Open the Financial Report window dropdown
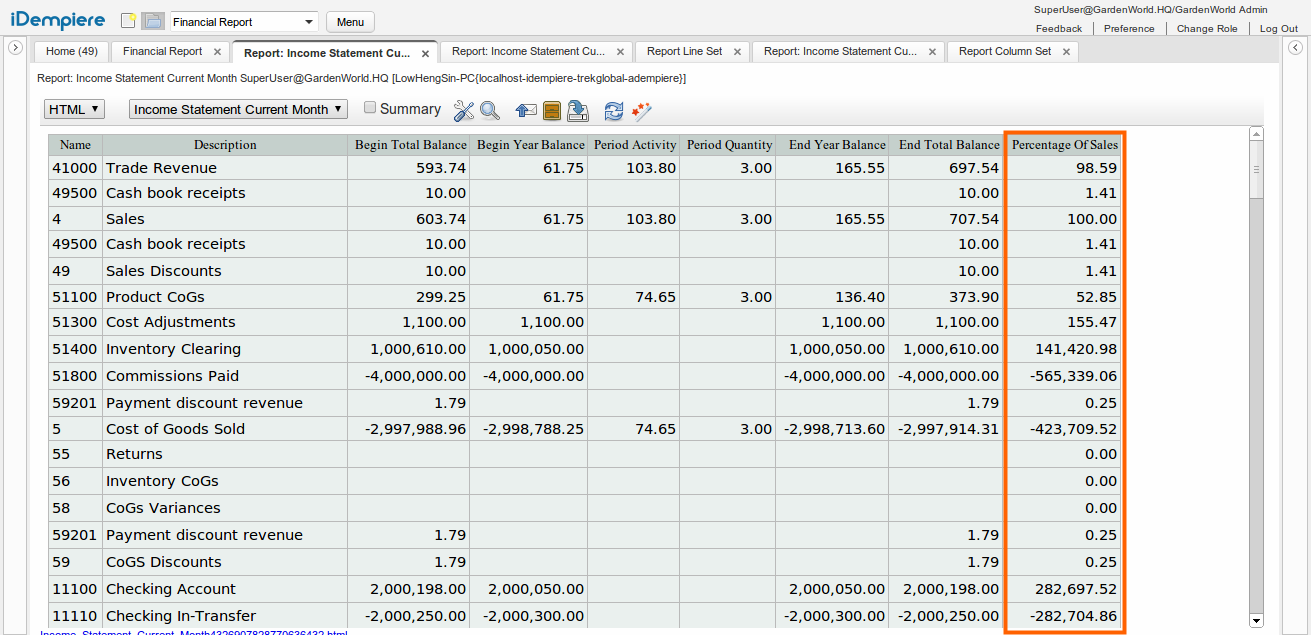 click(243, 21)
